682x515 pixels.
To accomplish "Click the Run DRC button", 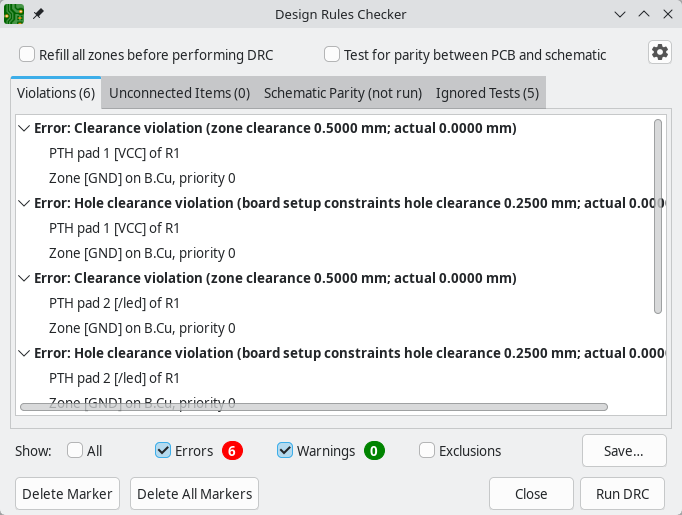I will (622, 494).
